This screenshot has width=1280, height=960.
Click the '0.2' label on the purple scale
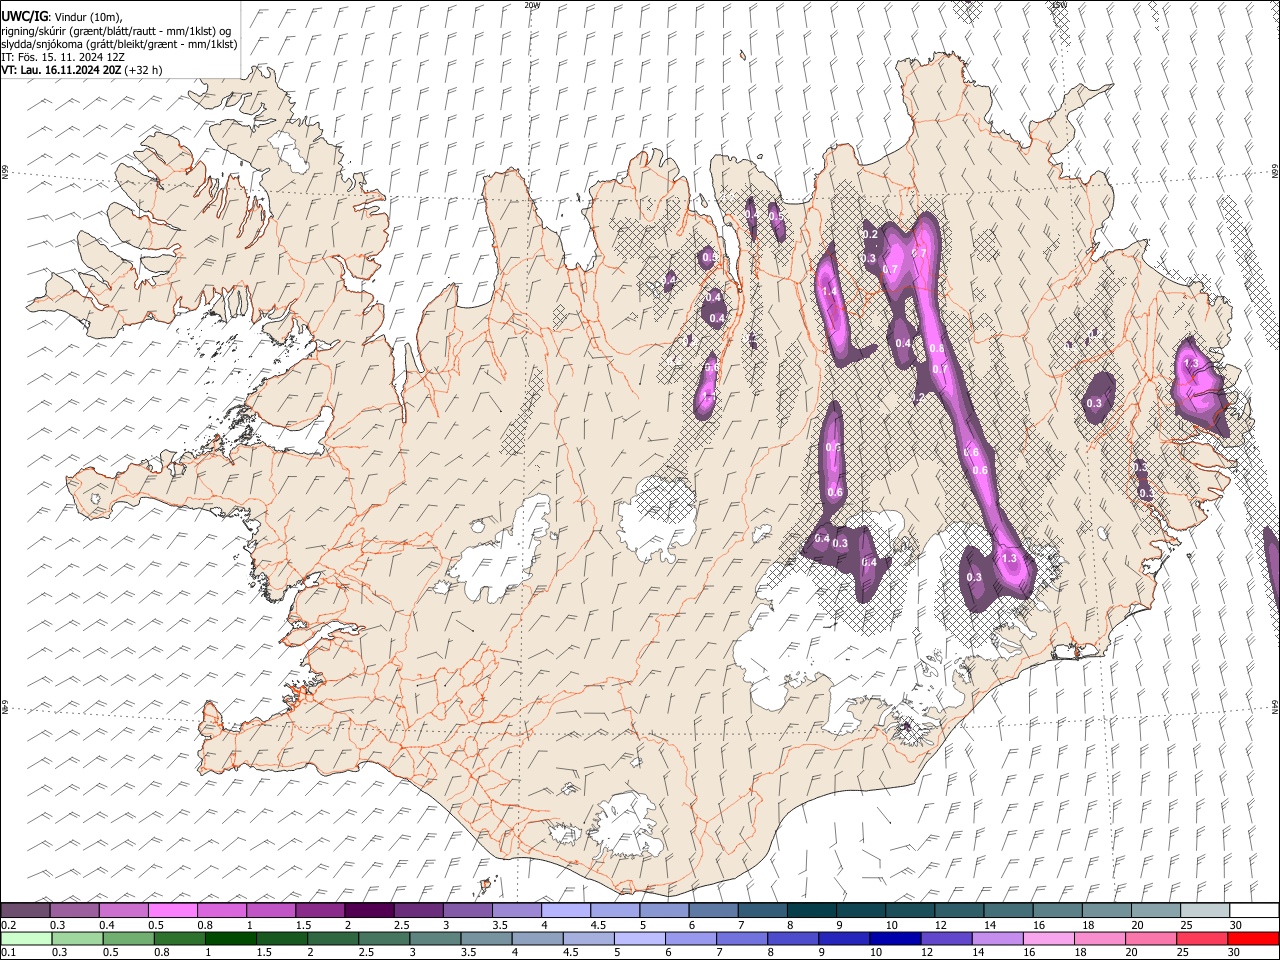pos(10,925)
